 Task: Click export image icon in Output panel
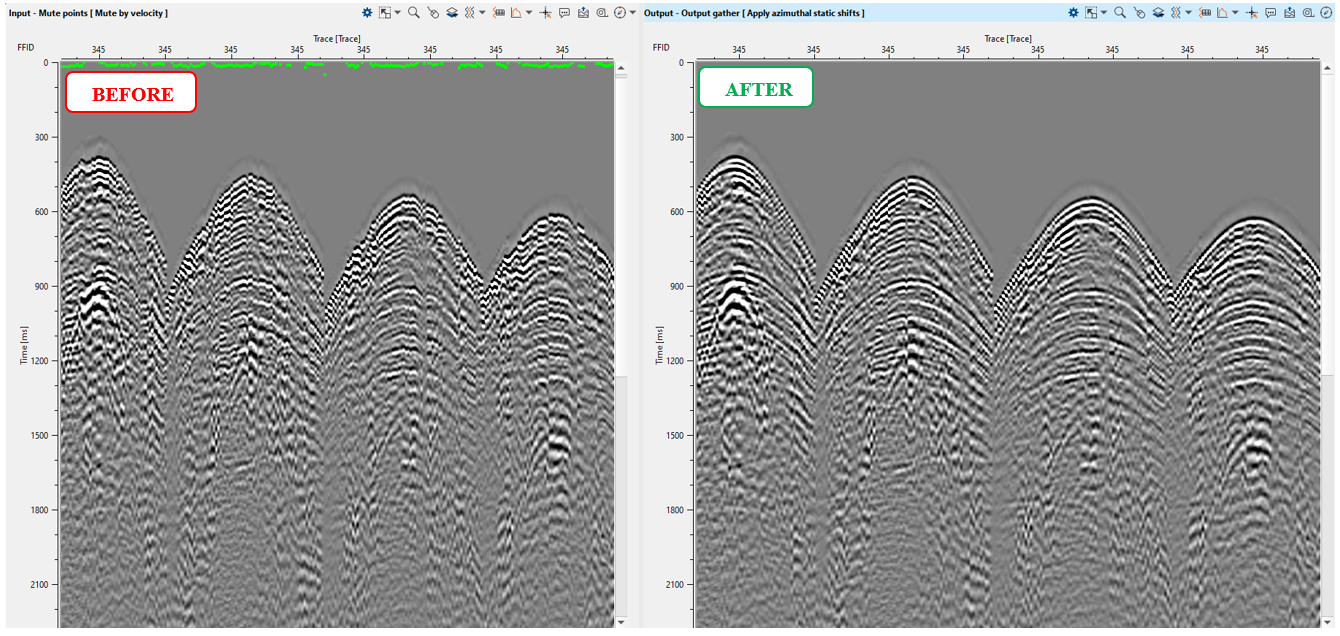[1289, 13]
